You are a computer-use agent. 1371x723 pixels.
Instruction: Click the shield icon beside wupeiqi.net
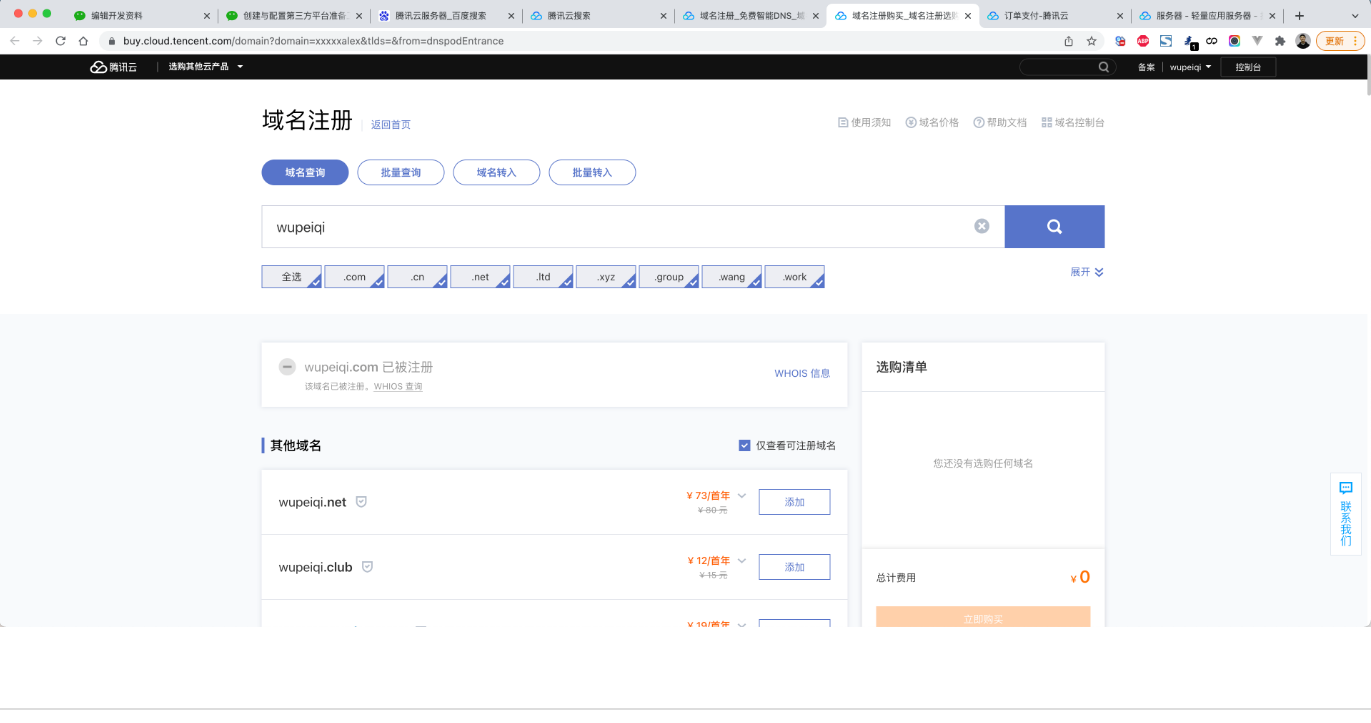pos(361,502)
